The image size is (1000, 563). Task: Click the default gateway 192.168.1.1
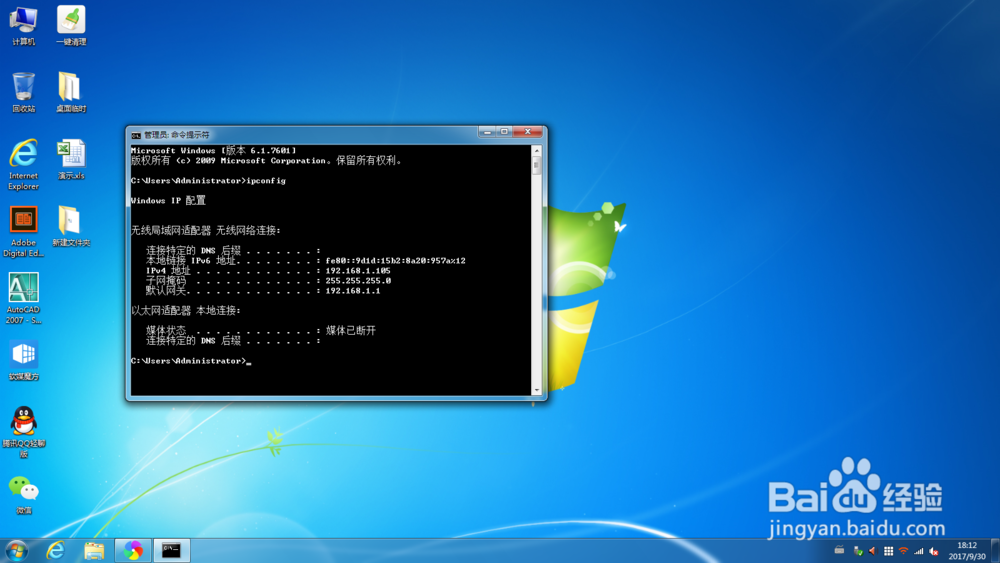tap(353, 291)
